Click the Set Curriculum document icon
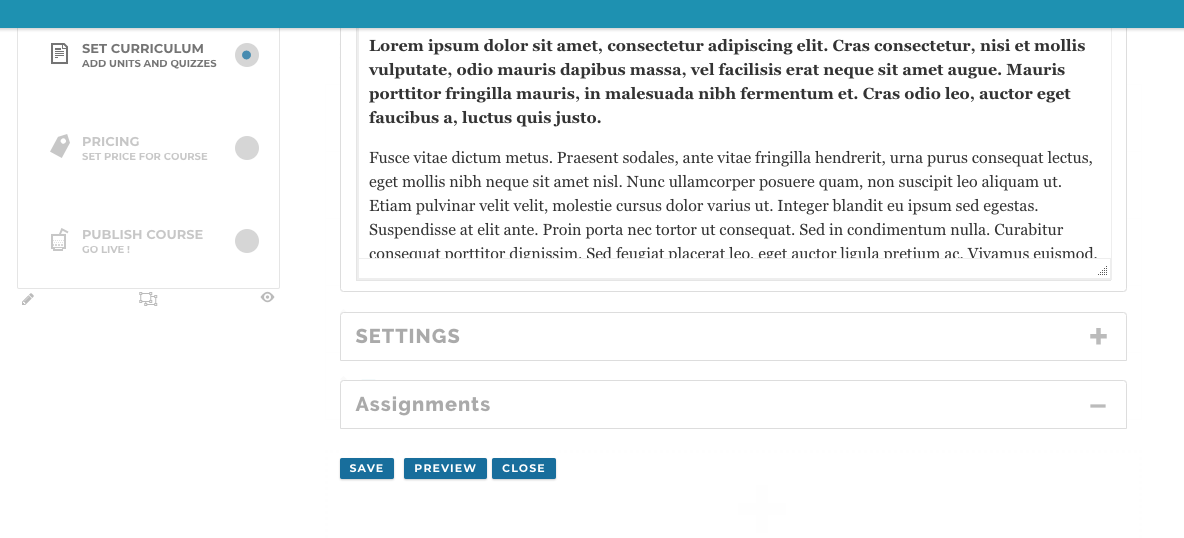Screen dimensions: 1184x538 pos(60,54)
